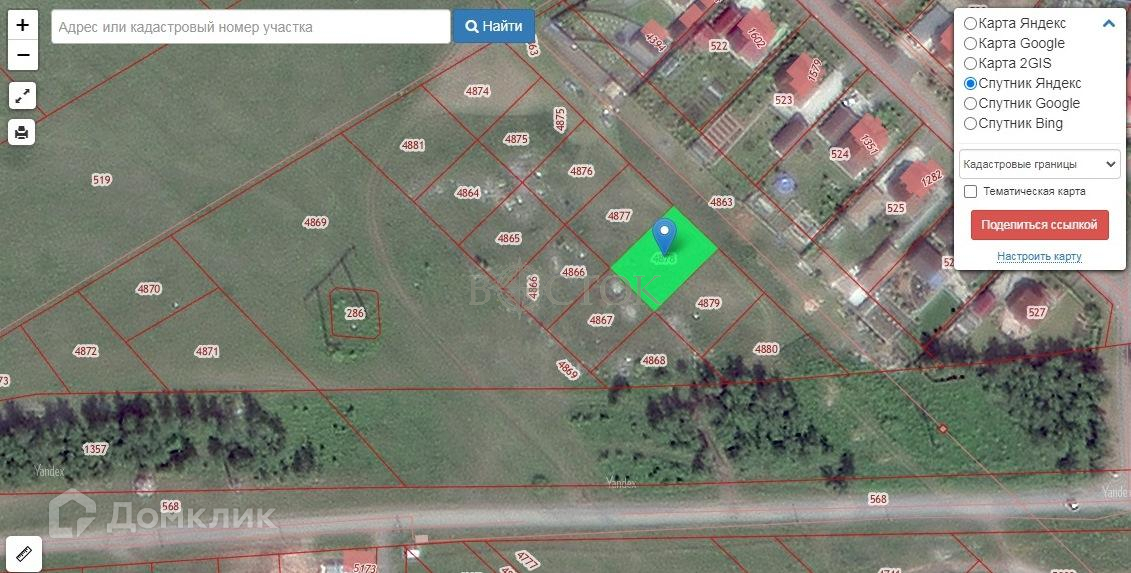Screen dimensions: 1131x573
Task: Click parcel label 4867
Action: click(x=601, y=320)
